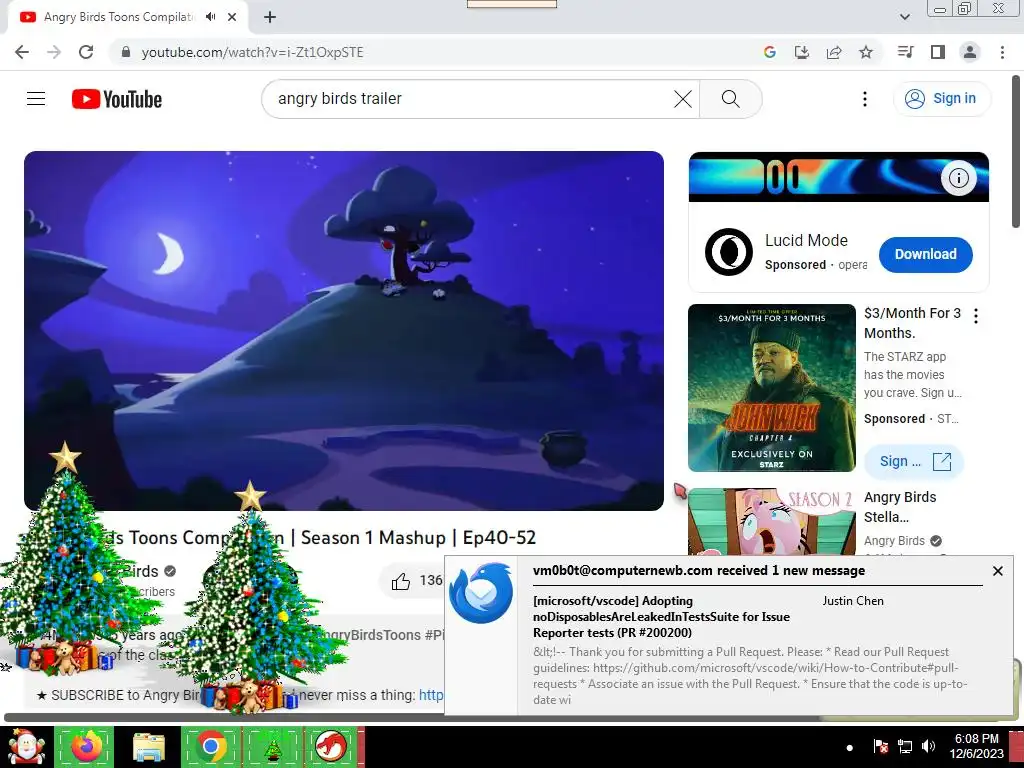This screenshot has width=1024, height=768.
Task: Reload the YouTube page
Action: [x=86, y=52]
